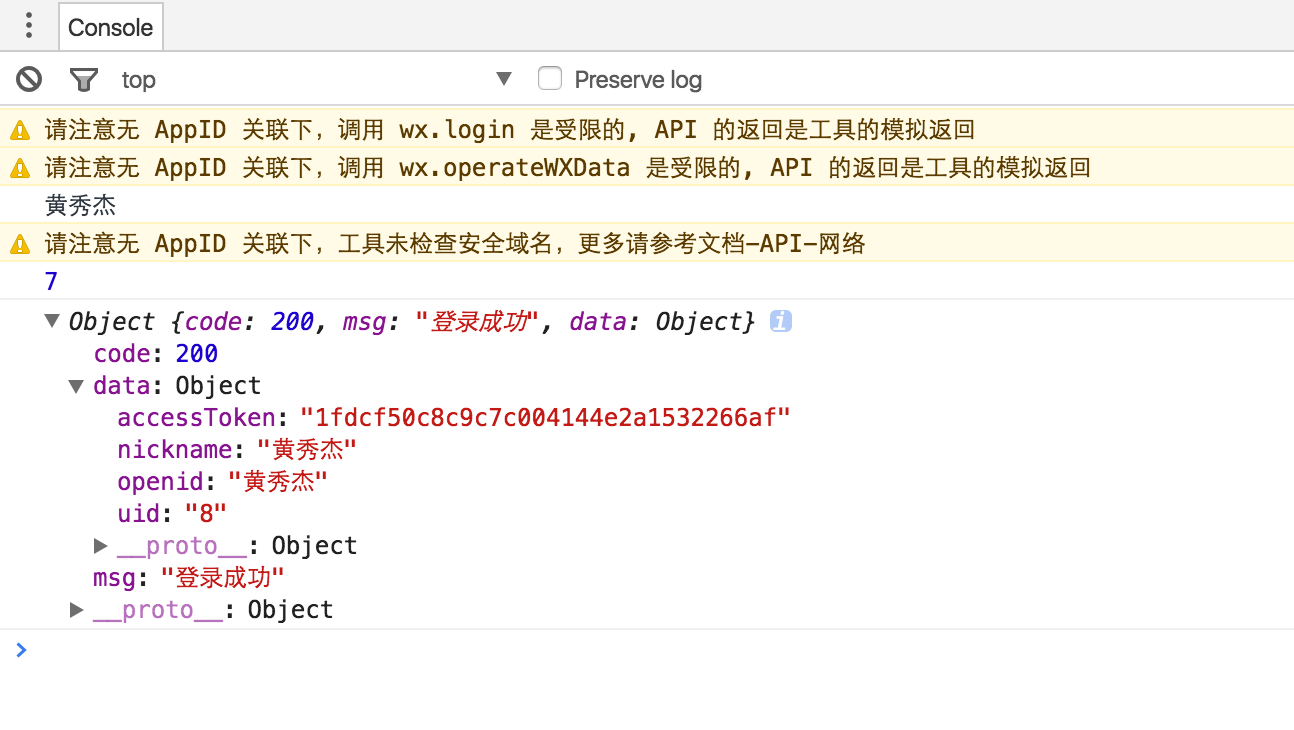Collapse the logged Object entry
This screenshot has width=1294, height=730.
point(51,321)
